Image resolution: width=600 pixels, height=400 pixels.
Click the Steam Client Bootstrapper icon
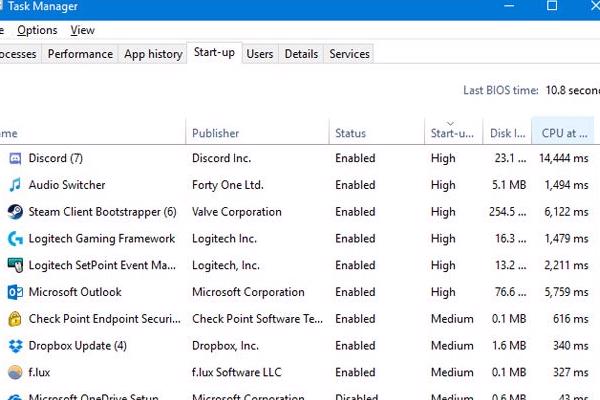pos(15,212)
